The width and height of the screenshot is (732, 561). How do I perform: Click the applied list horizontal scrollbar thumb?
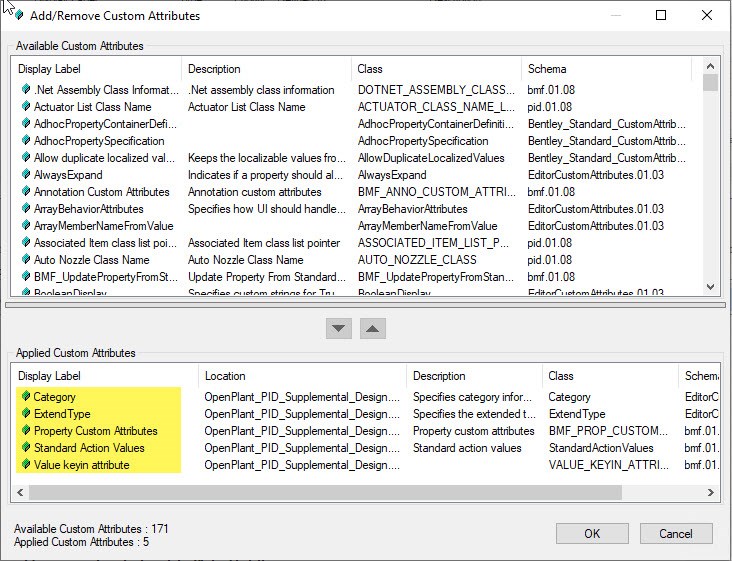pyautogui.click(x=325, y=492)
